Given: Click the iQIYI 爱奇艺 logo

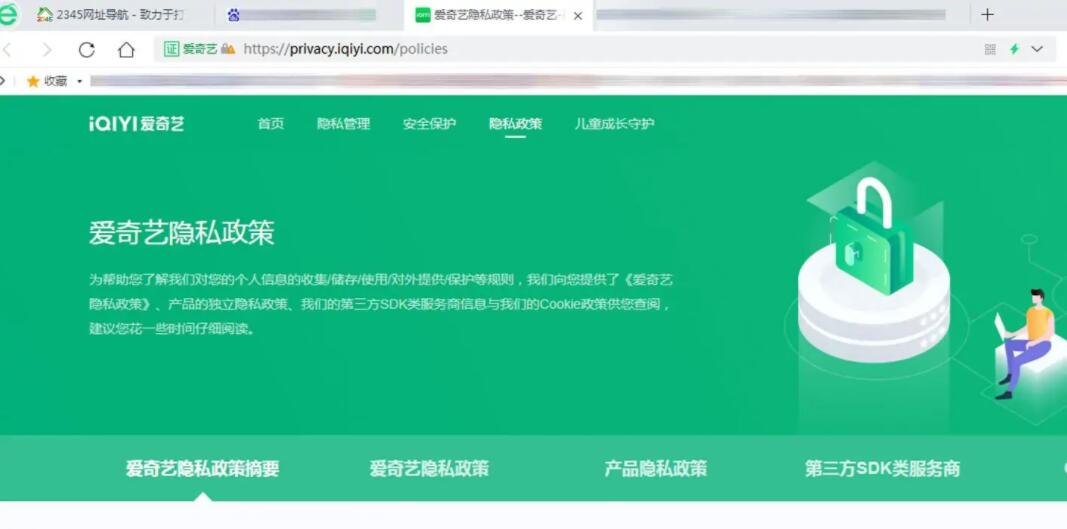Looking at the screenshot, I should click(136, 124).
